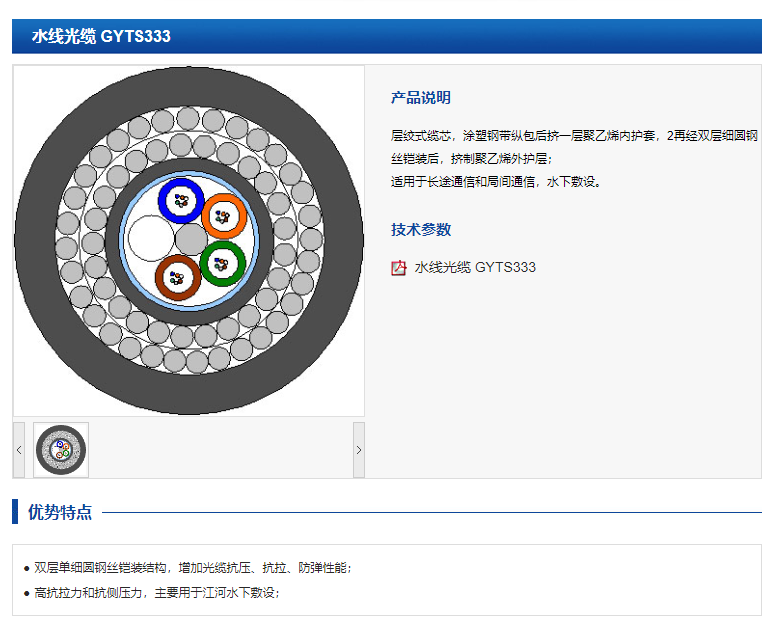Click the PDF icon beside 水线光缆 GYTS333

398,267
